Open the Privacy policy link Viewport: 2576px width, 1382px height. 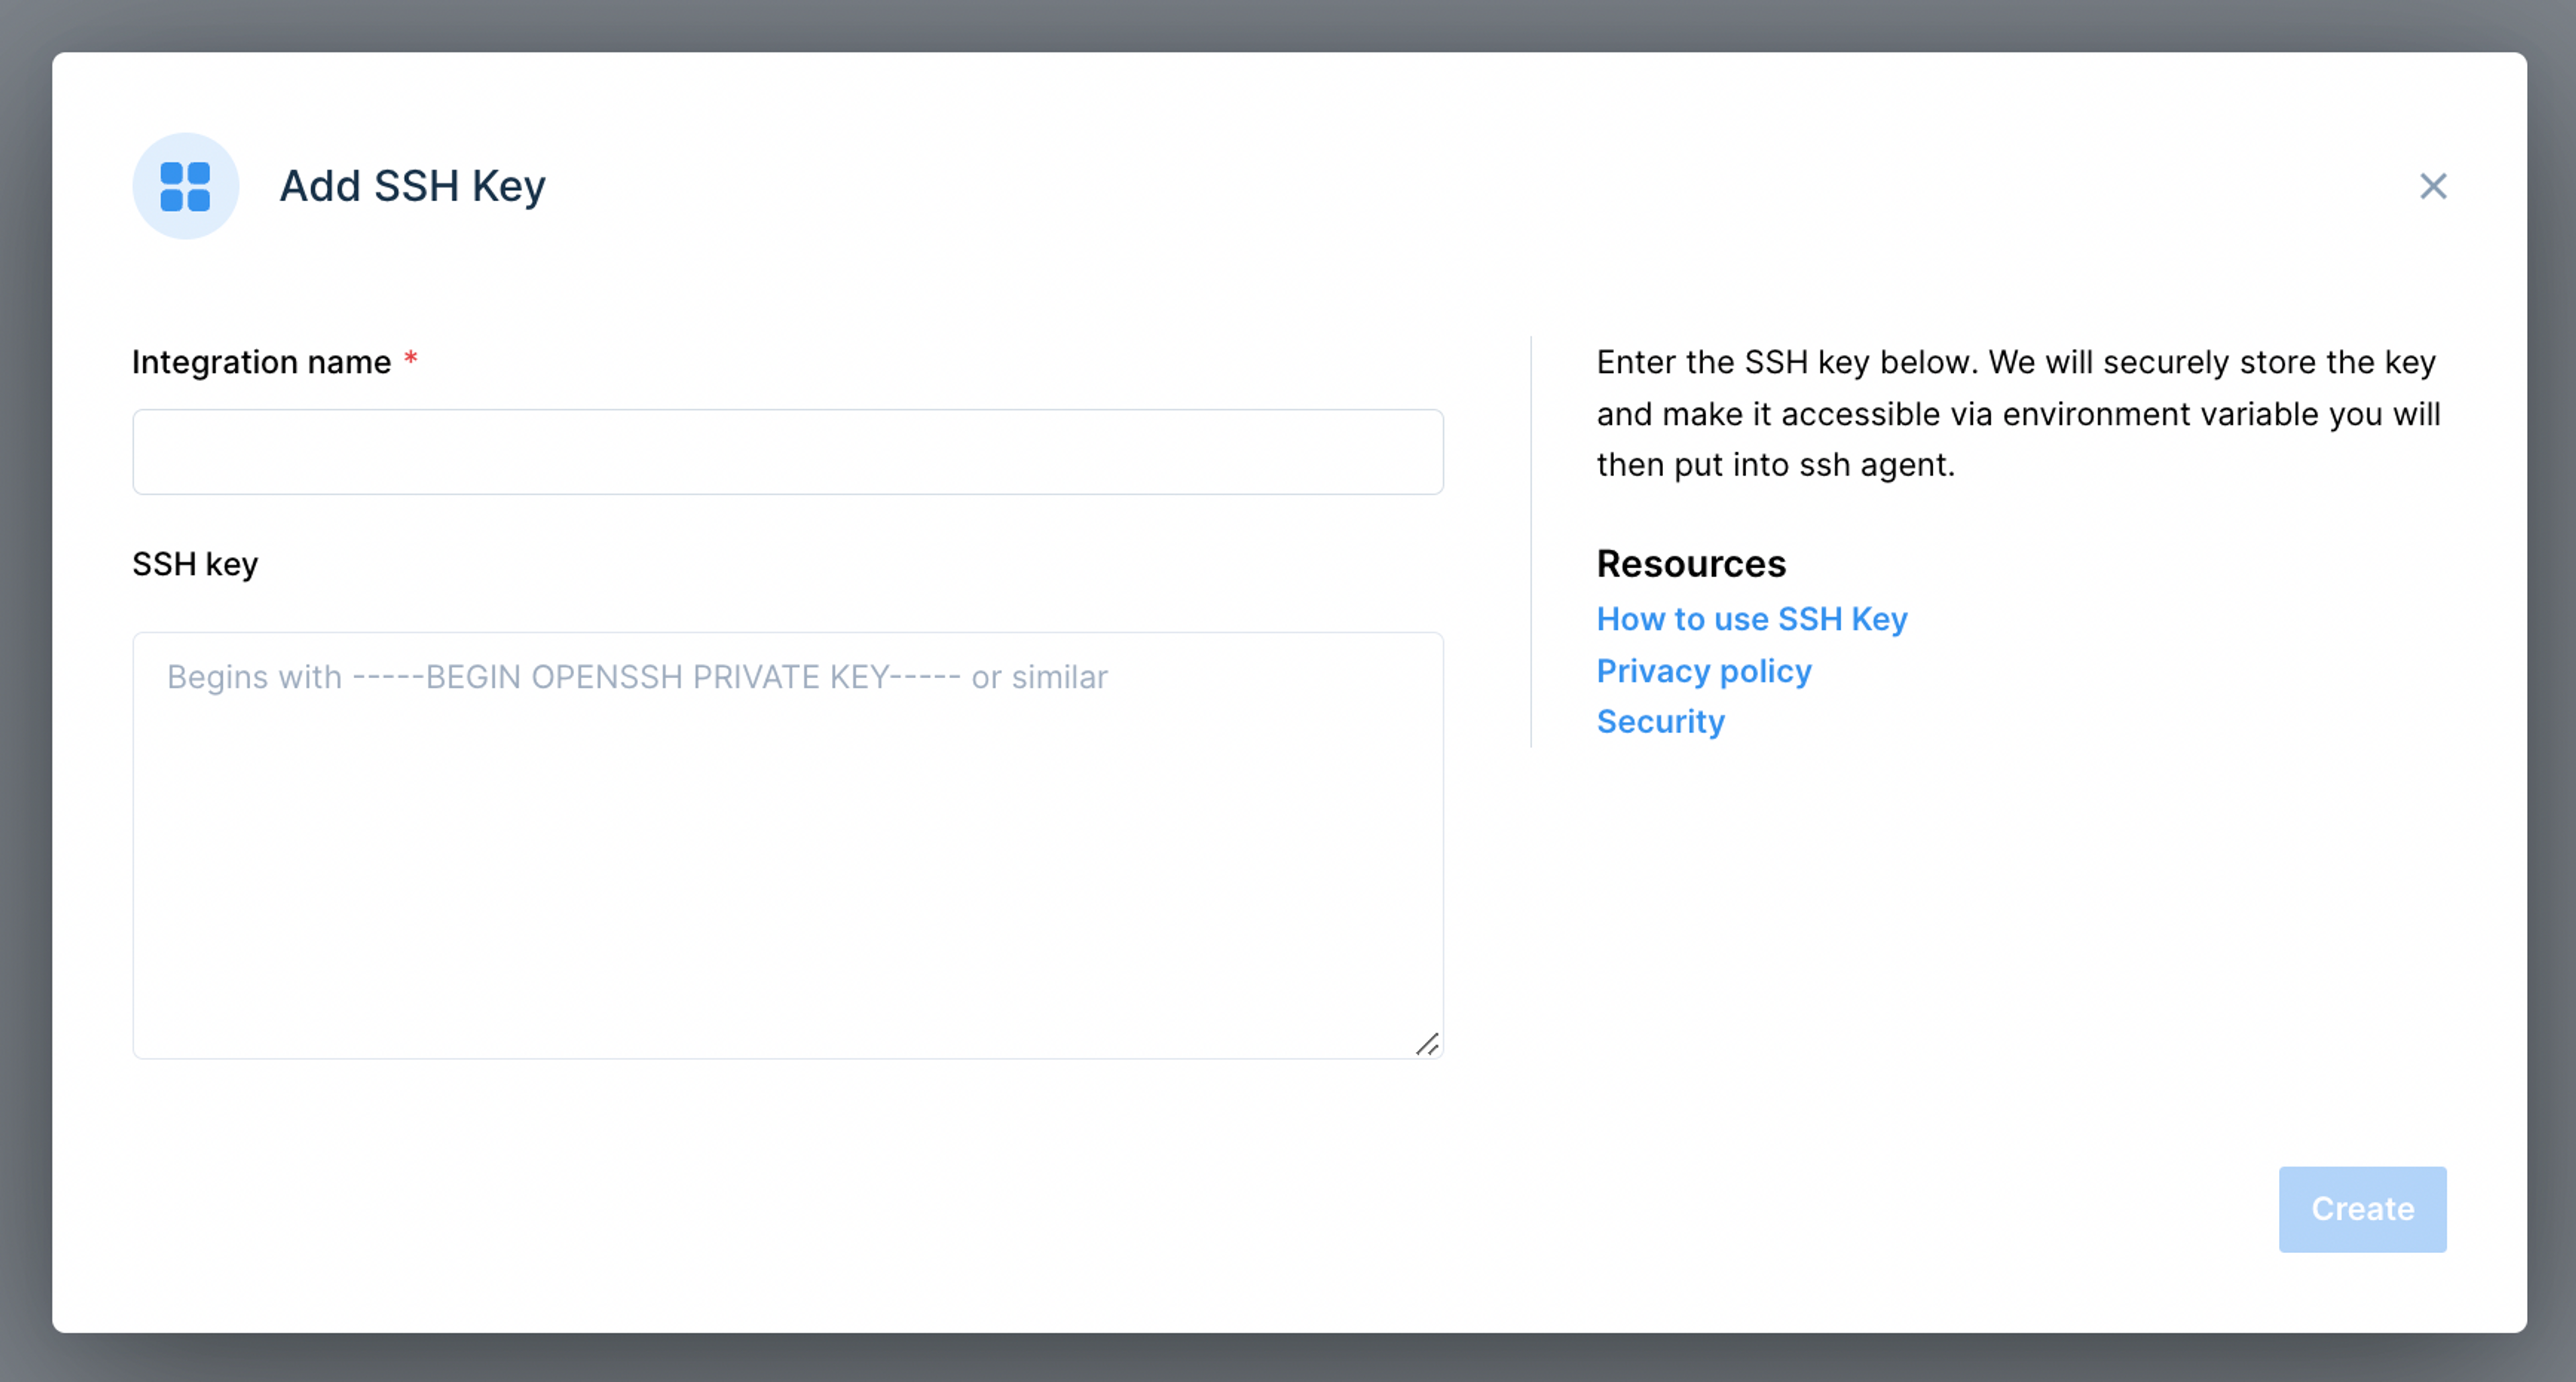click(x=1703, y=671)
